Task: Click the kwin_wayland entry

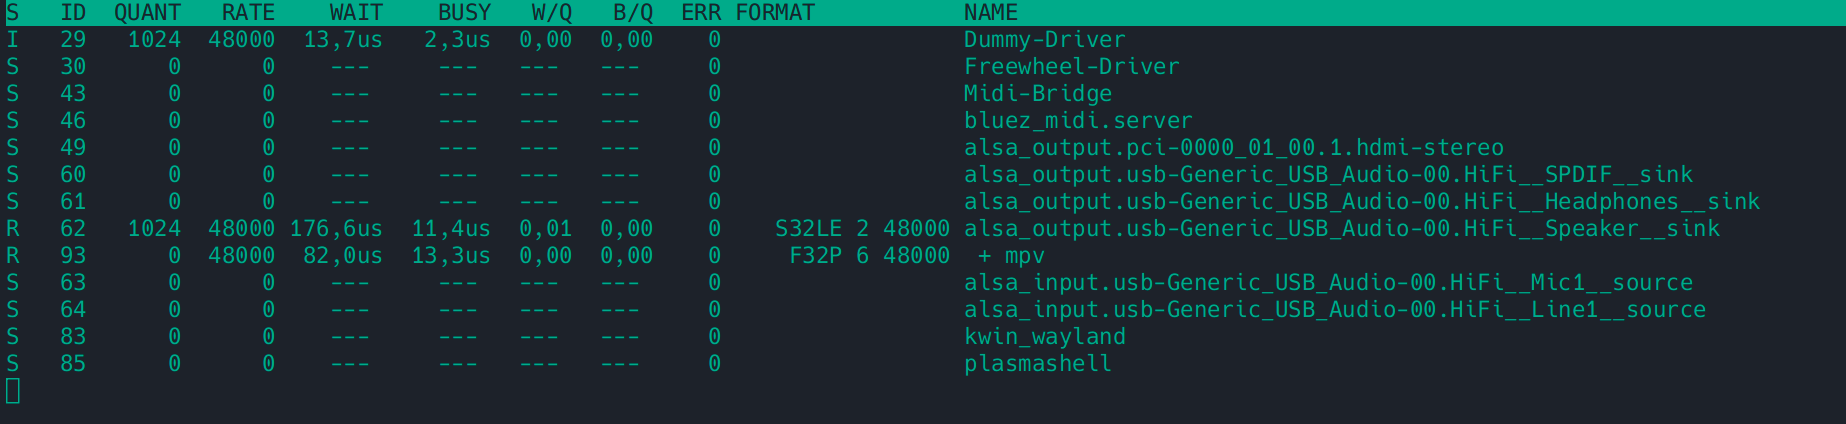Action: click(x=1044, y=337)
